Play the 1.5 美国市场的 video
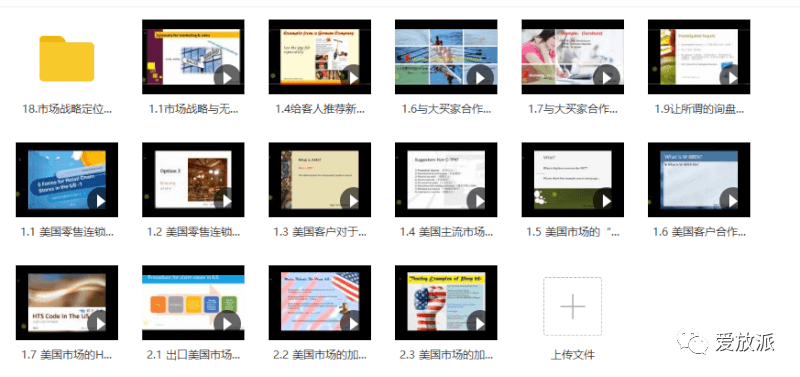The height and width of the screenshot is (377, 800). pos(606,200)
